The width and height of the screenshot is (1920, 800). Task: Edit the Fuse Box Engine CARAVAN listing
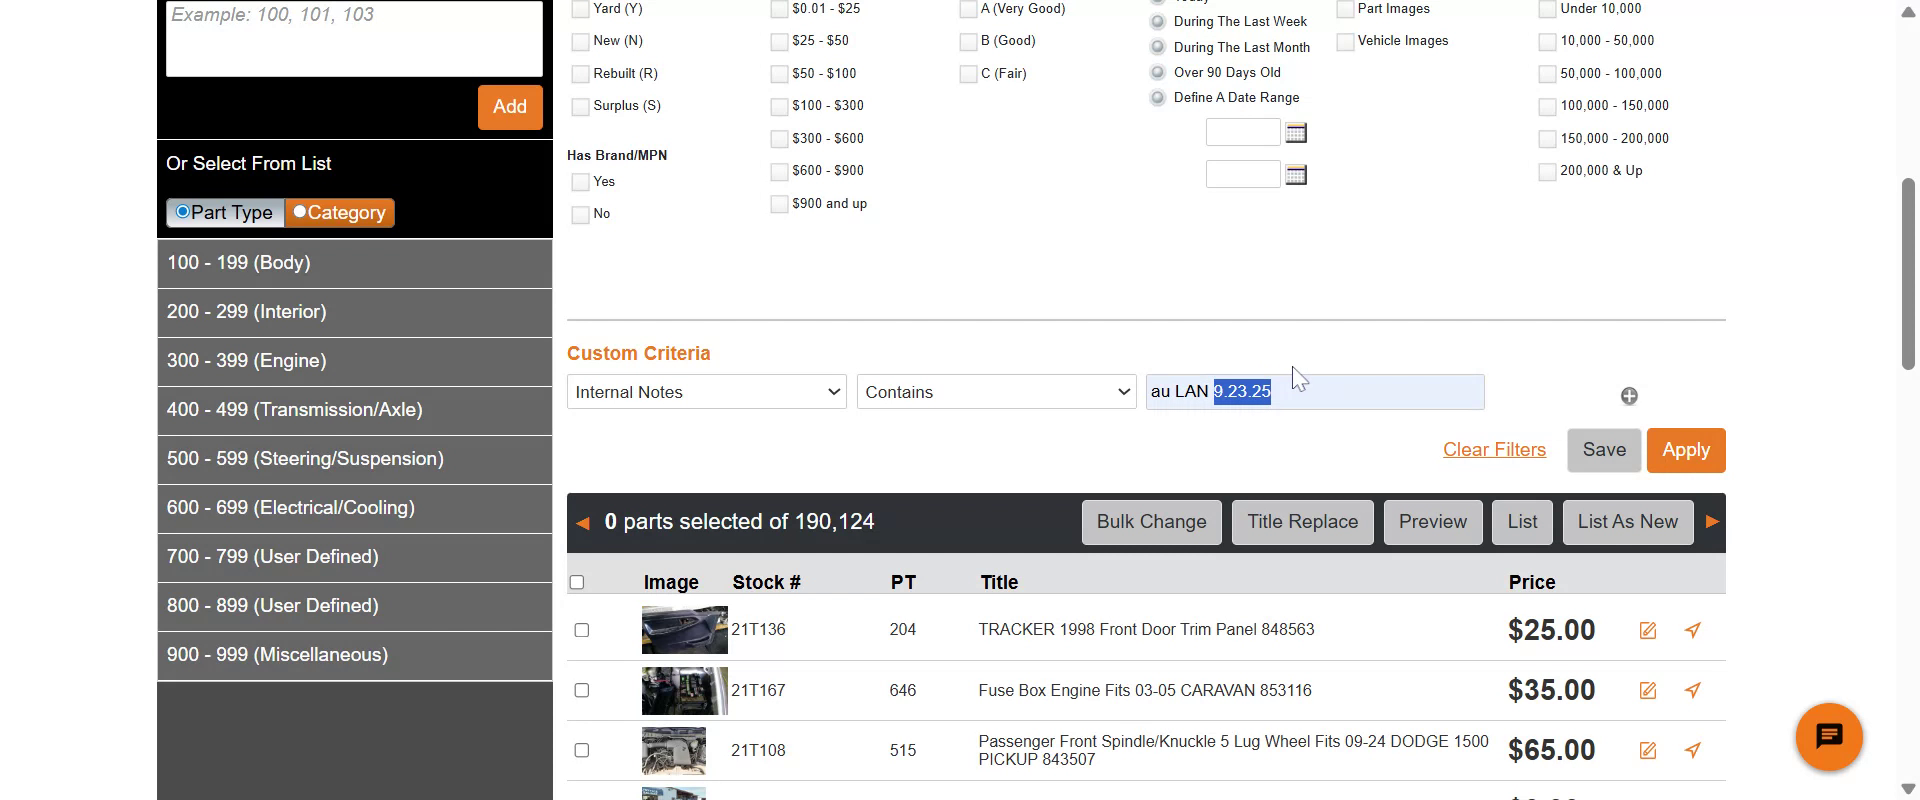point(1648,690)
